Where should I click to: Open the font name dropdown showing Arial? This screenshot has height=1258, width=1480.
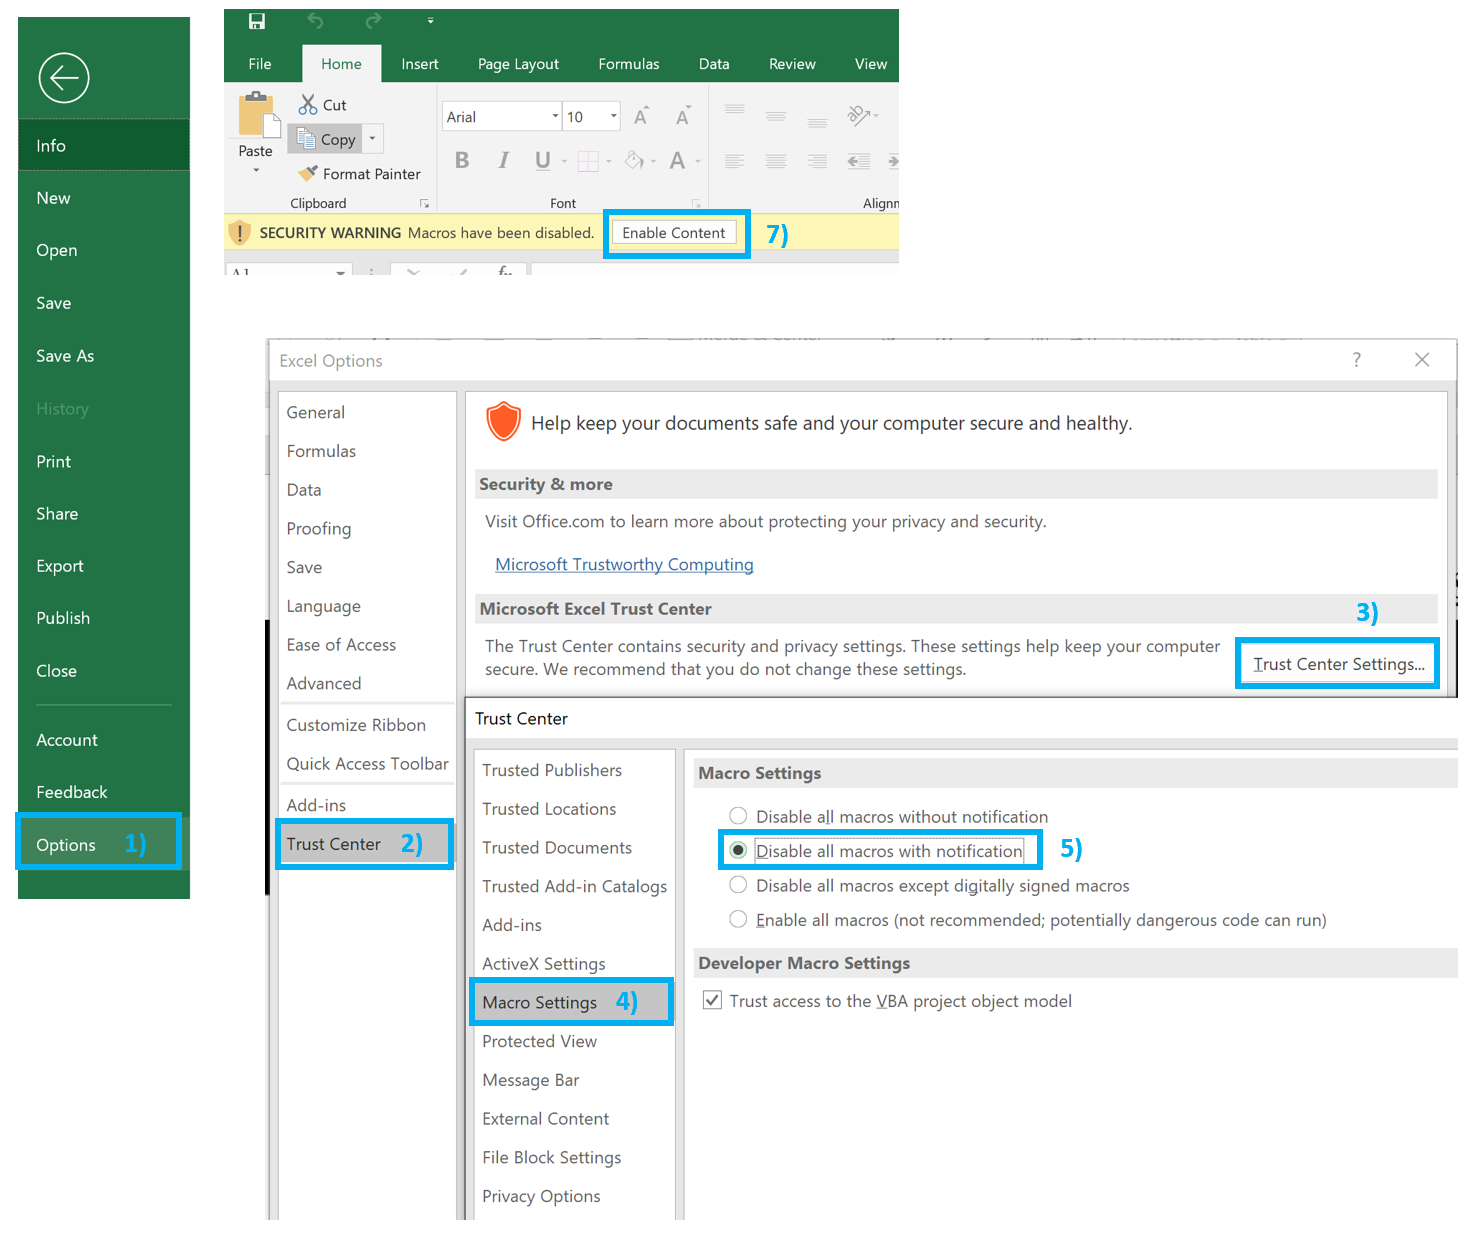coord(555,116)
